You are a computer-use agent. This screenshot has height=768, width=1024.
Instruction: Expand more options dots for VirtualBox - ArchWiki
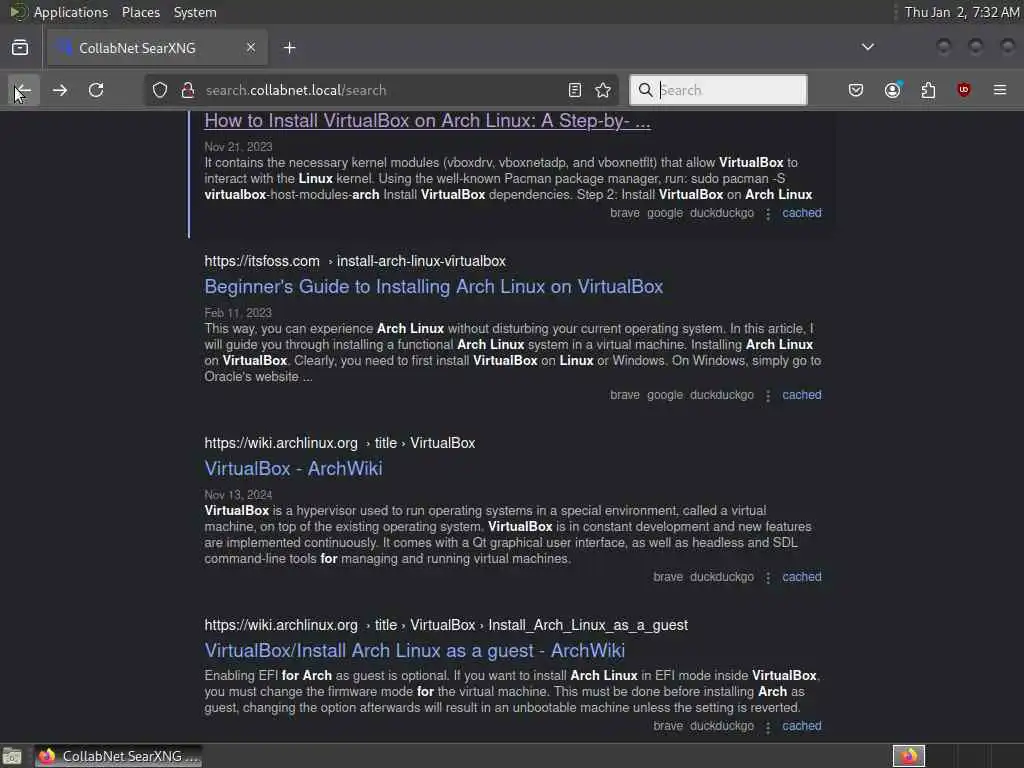pos(768,578)
